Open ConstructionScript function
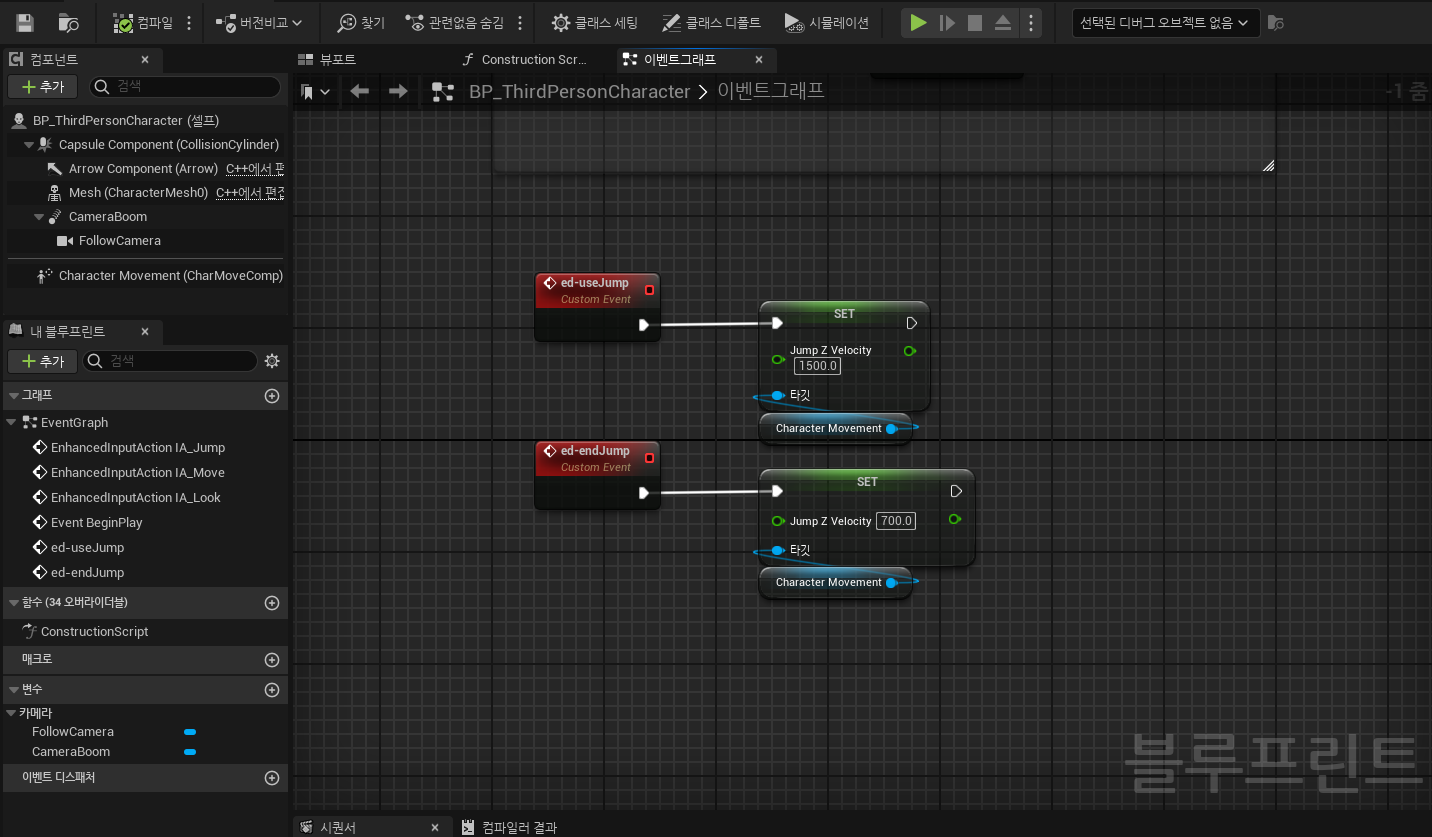The width and height of the screenshot is (1432, 837). pyautogui.click(x=95, y=632)
